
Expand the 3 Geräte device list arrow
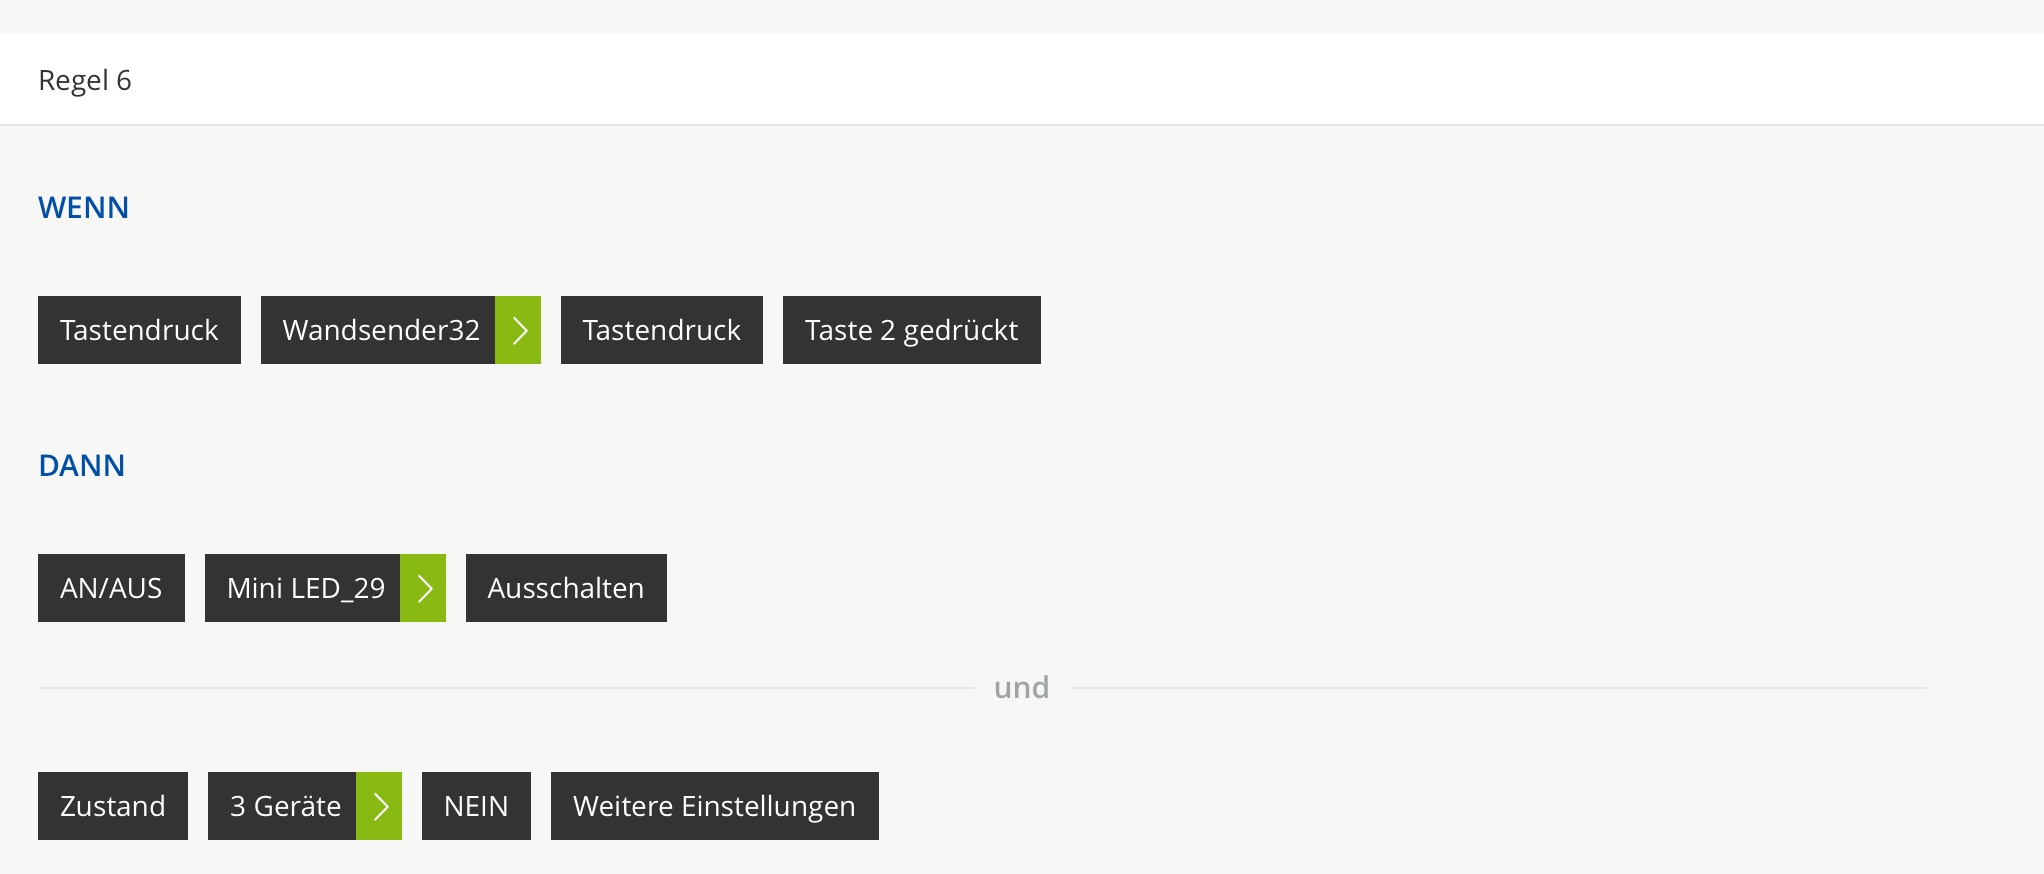(x=379, y=806)
